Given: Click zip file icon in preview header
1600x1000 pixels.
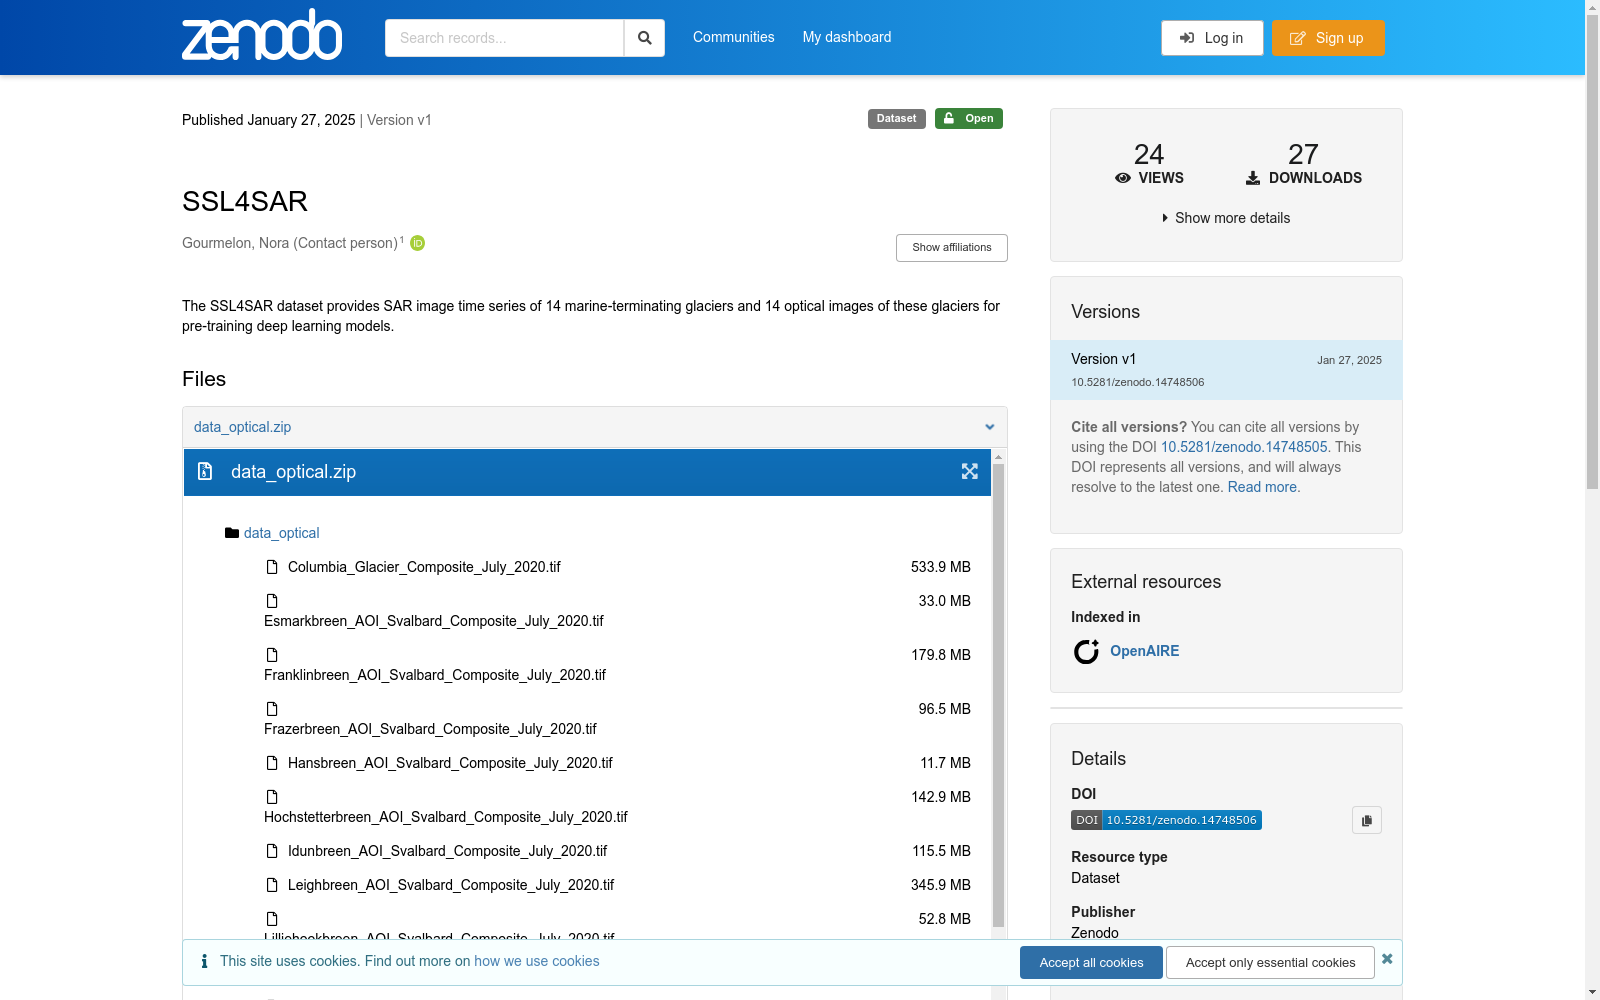Looking at the screenshot, I should coord(205,471).
